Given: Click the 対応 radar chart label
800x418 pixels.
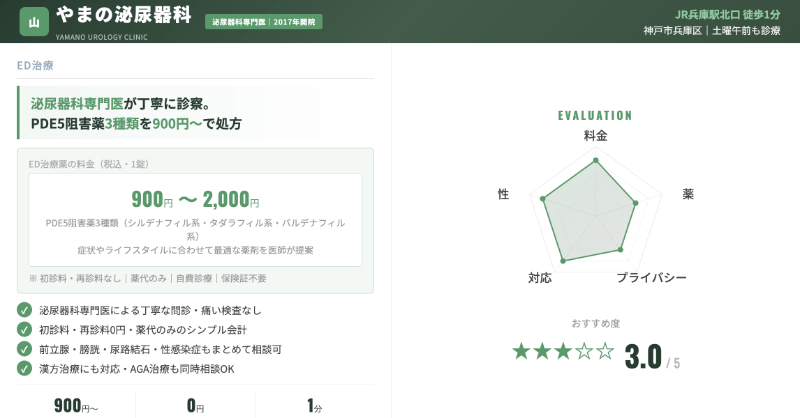Looking at the screenshot, I should point(539,277).
